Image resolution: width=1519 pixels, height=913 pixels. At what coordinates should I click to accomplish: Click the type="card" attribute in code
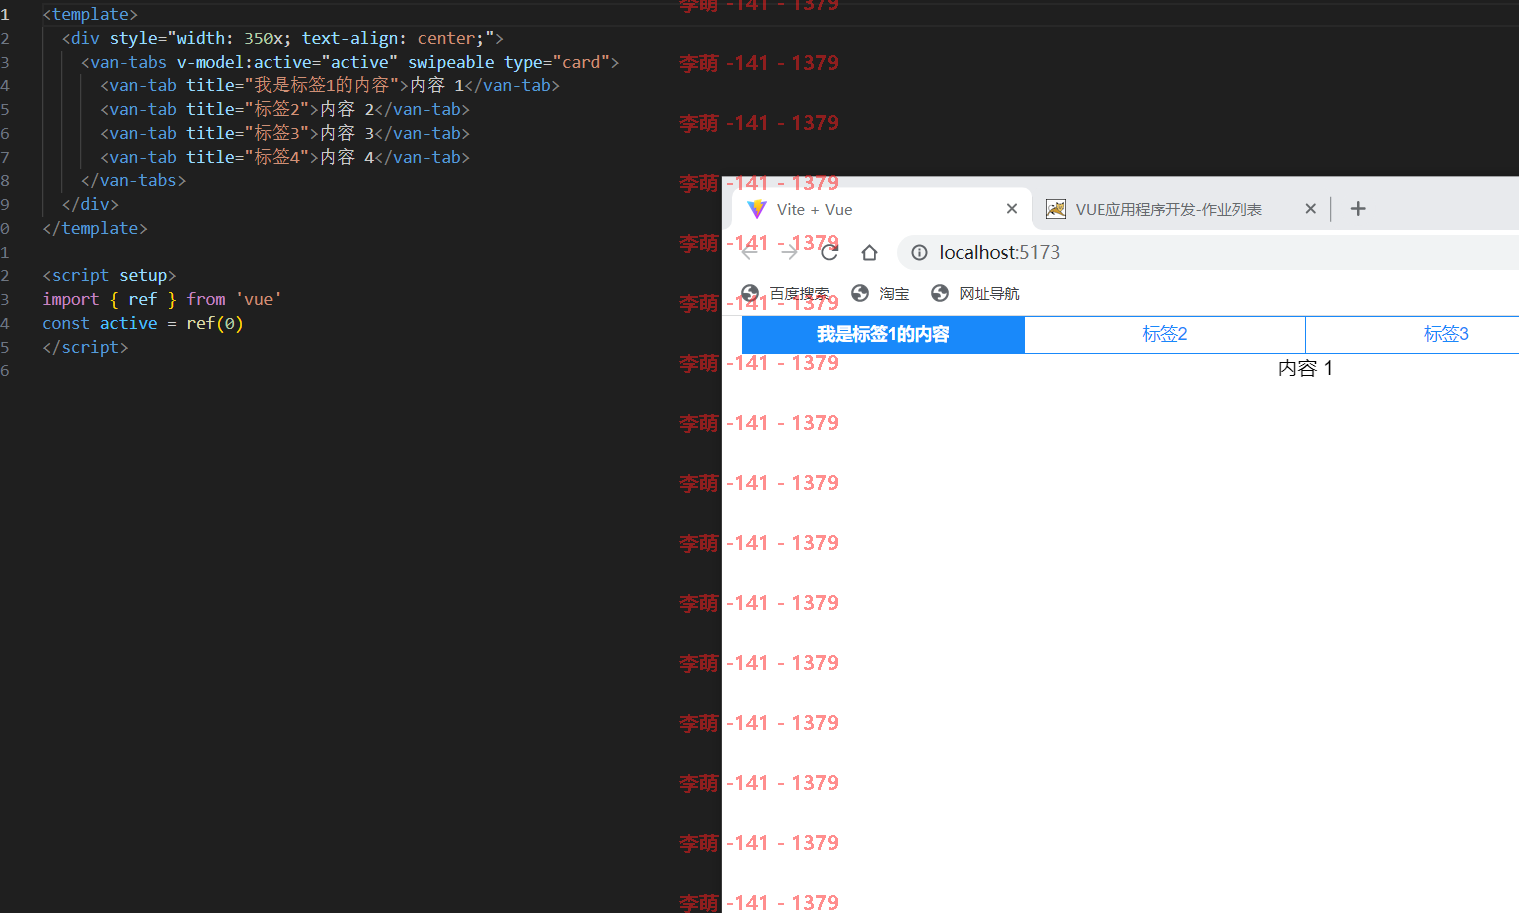[557, 62]
